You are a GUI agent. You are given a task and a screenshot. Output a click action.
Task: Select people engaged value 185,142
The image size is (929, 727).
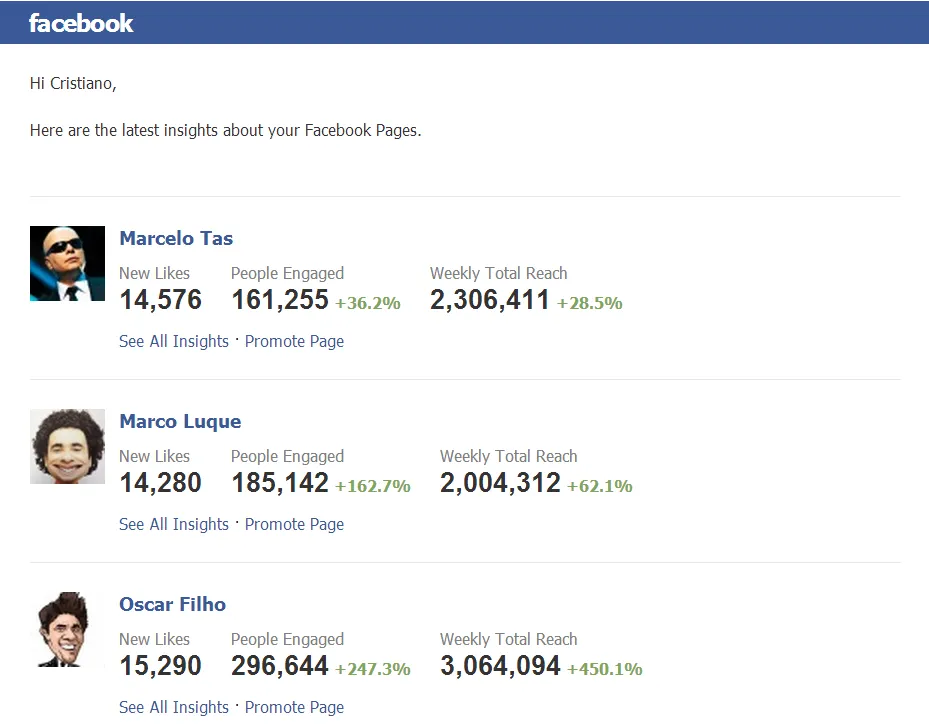pyautogui.click(x=280, y=483)
